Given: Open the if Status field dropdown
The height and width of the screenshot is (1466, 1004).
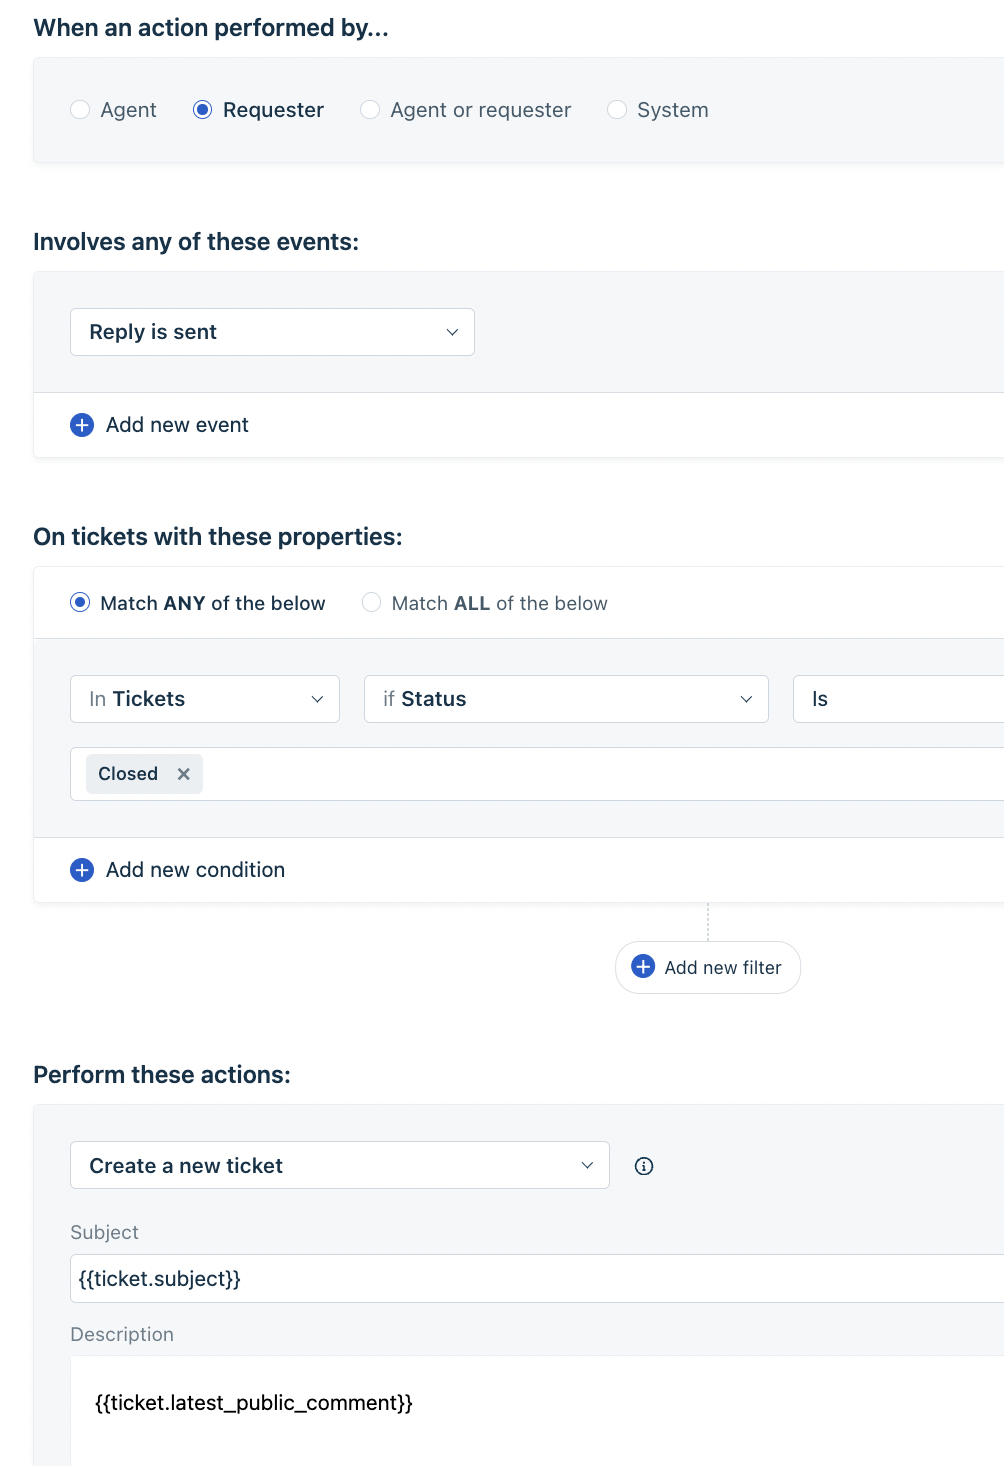Looking at the screenshot, I should 566,699.
